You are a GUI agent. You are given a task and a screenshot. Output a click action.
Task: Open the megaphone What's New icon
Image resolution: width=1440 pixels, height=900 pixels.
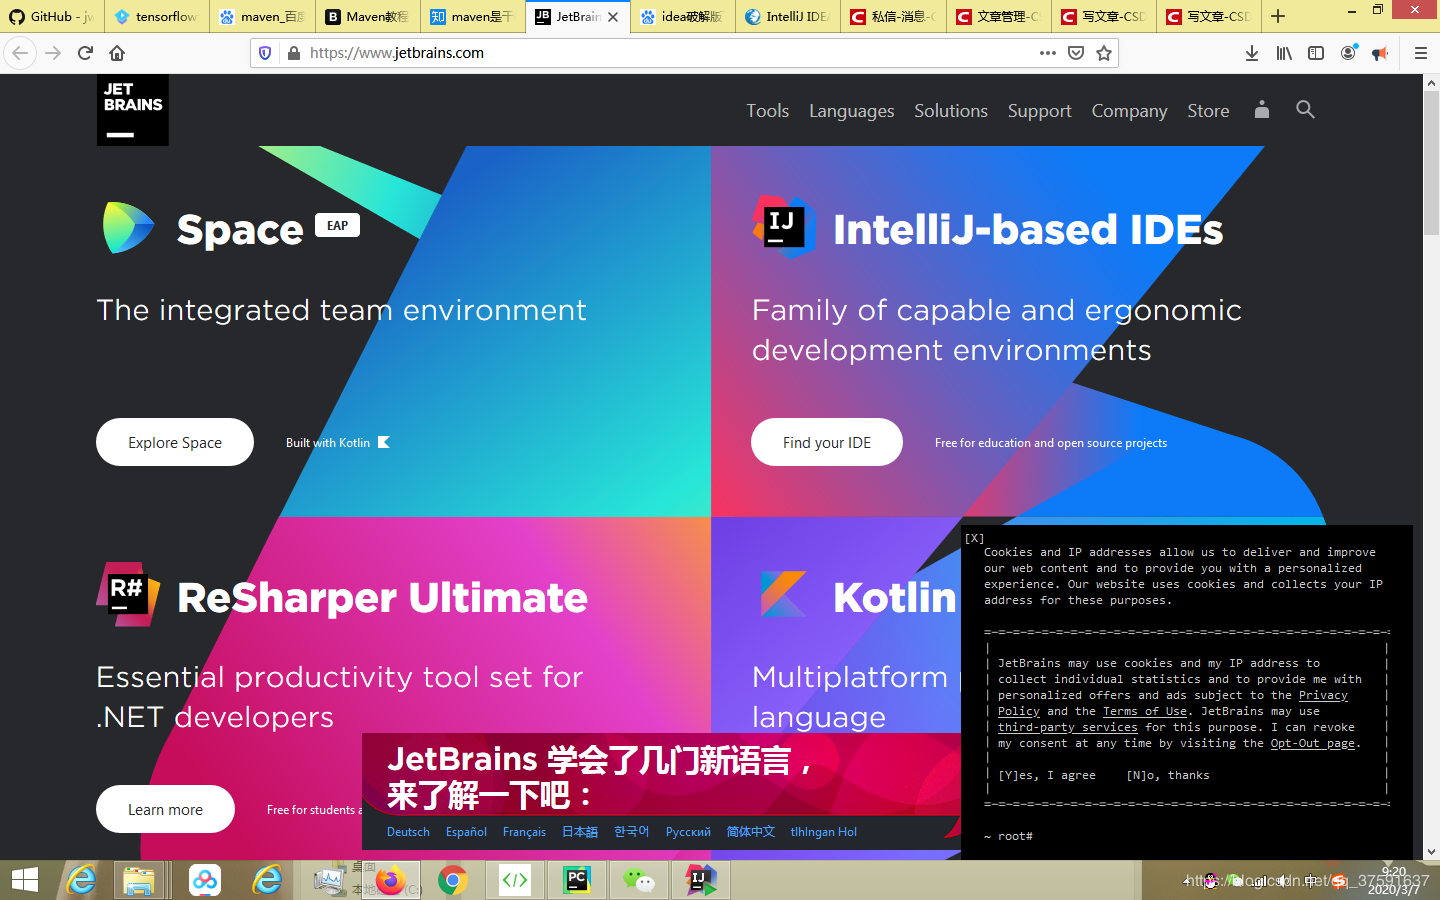1380,53
